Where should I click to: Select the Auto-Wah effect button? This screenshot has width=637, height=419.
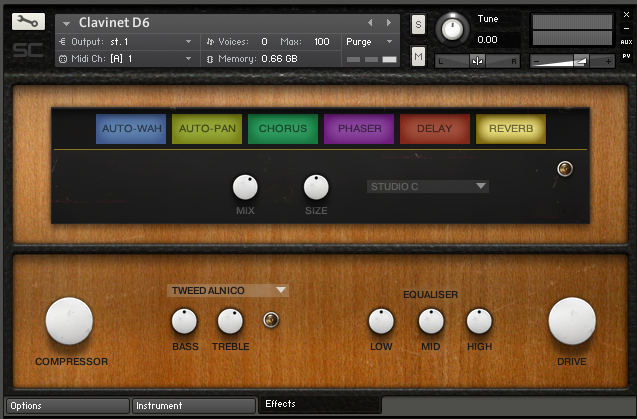132,129
